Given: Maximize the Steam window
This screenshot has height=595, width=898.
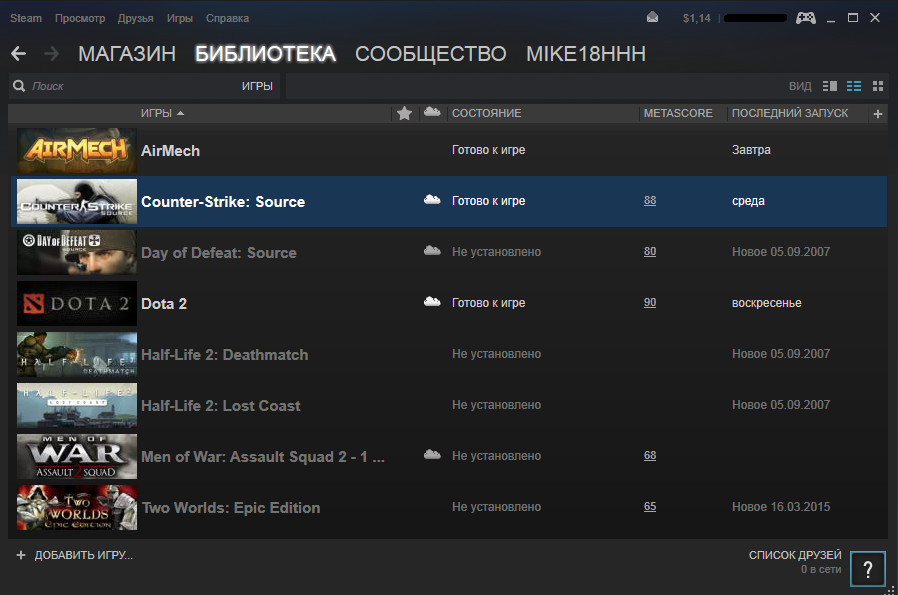Looking at the screenshot, I should pyautogui.click(x=853, y=18).
